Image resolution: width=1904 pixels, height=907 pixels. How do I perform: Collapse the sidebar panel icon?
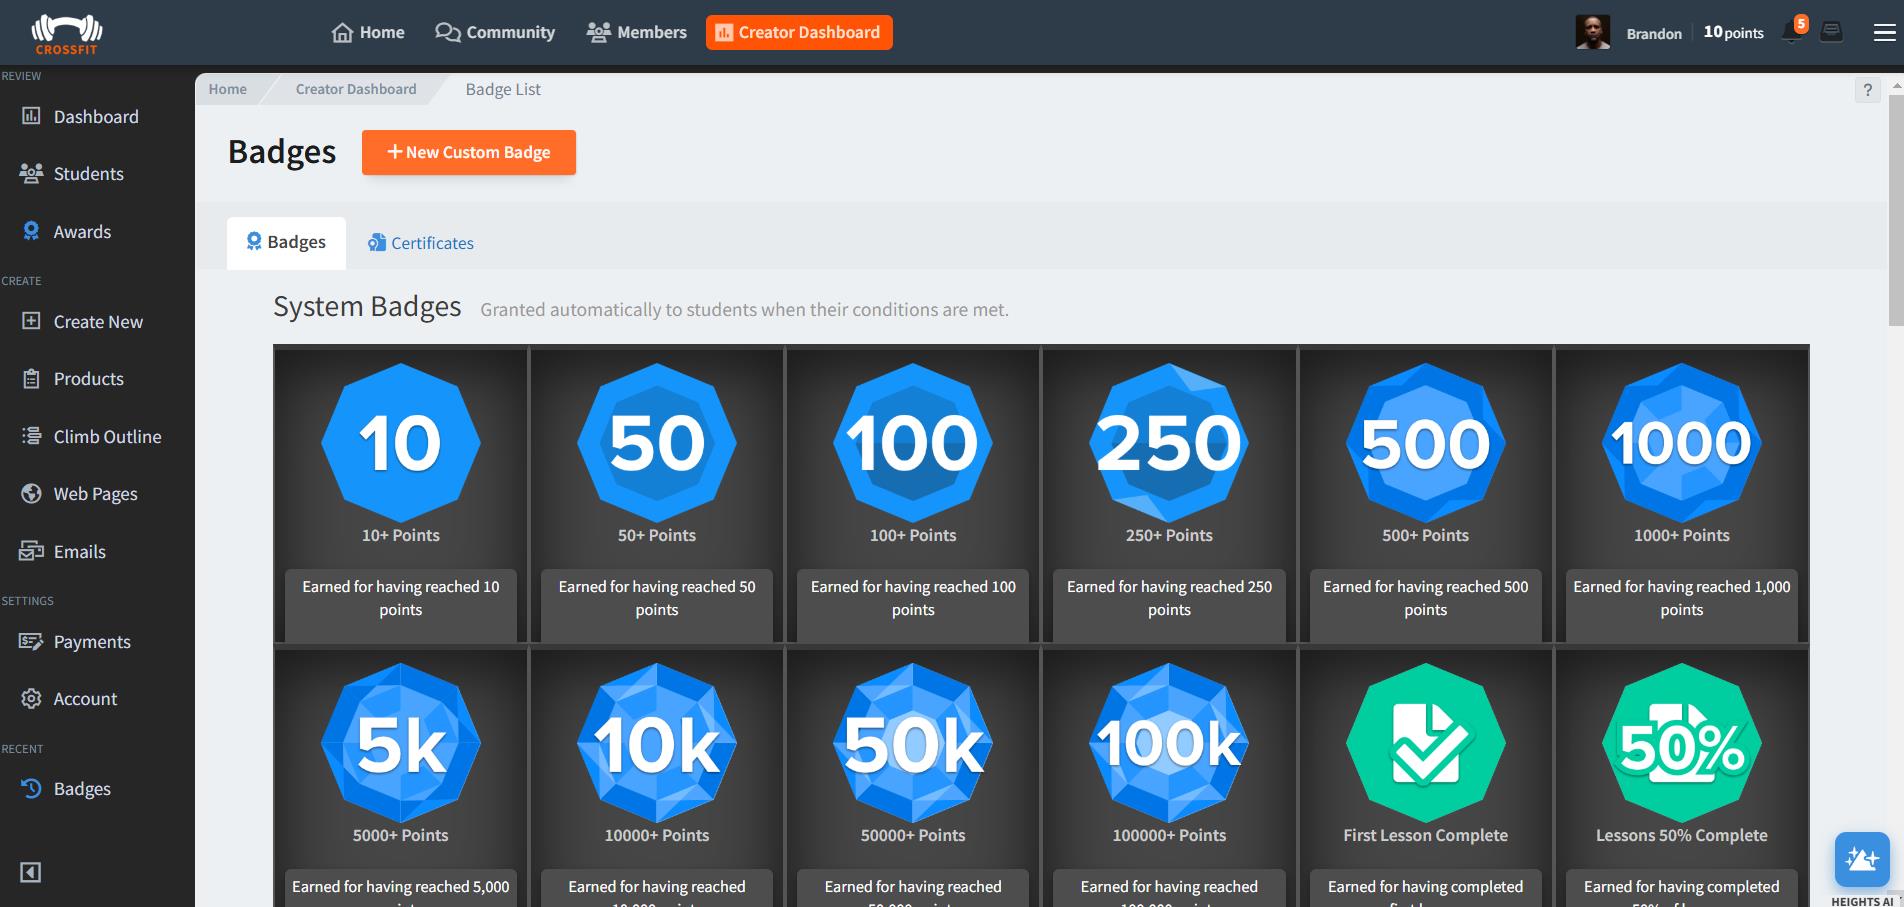[31, 872]
